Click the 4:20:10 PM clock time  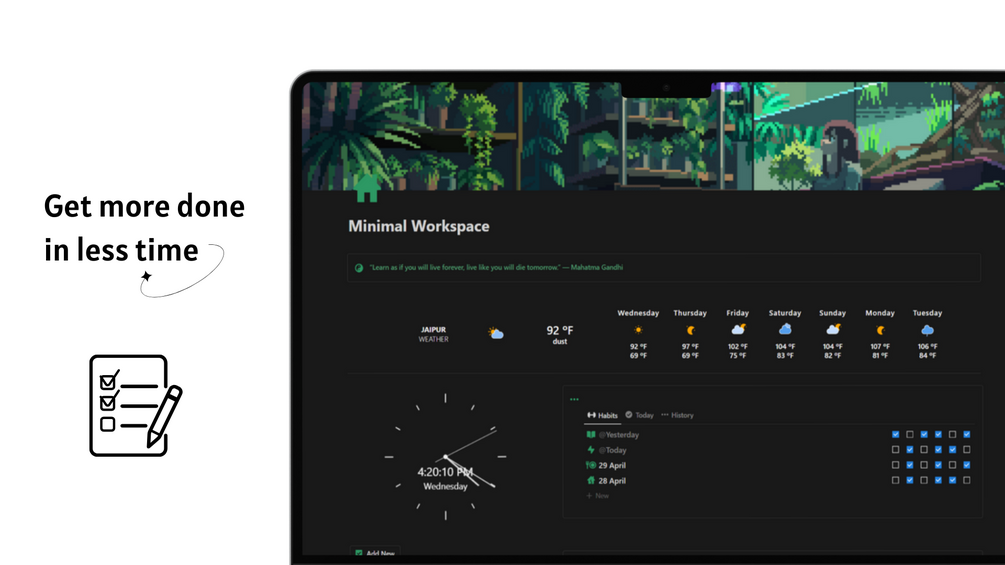click(445, 472)
